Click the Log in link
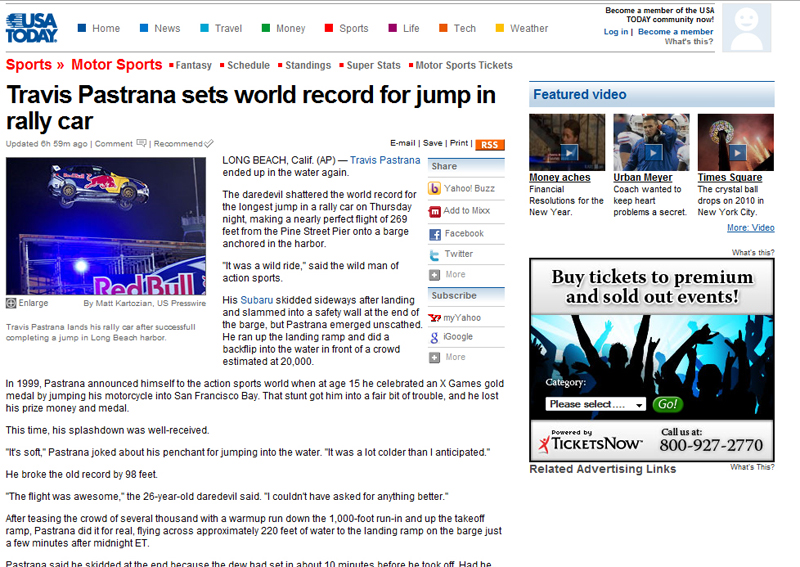 (616, 32)
